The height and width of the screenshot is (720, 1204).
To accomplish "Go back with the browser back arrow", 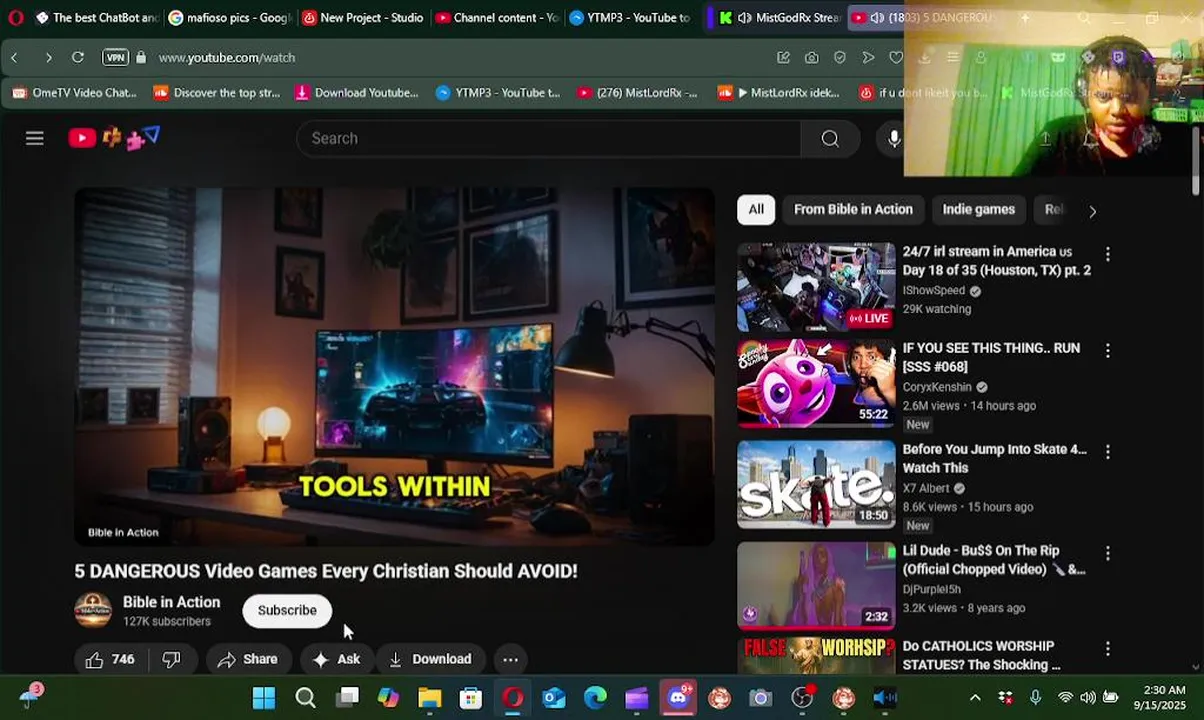I will coord(14,58).
